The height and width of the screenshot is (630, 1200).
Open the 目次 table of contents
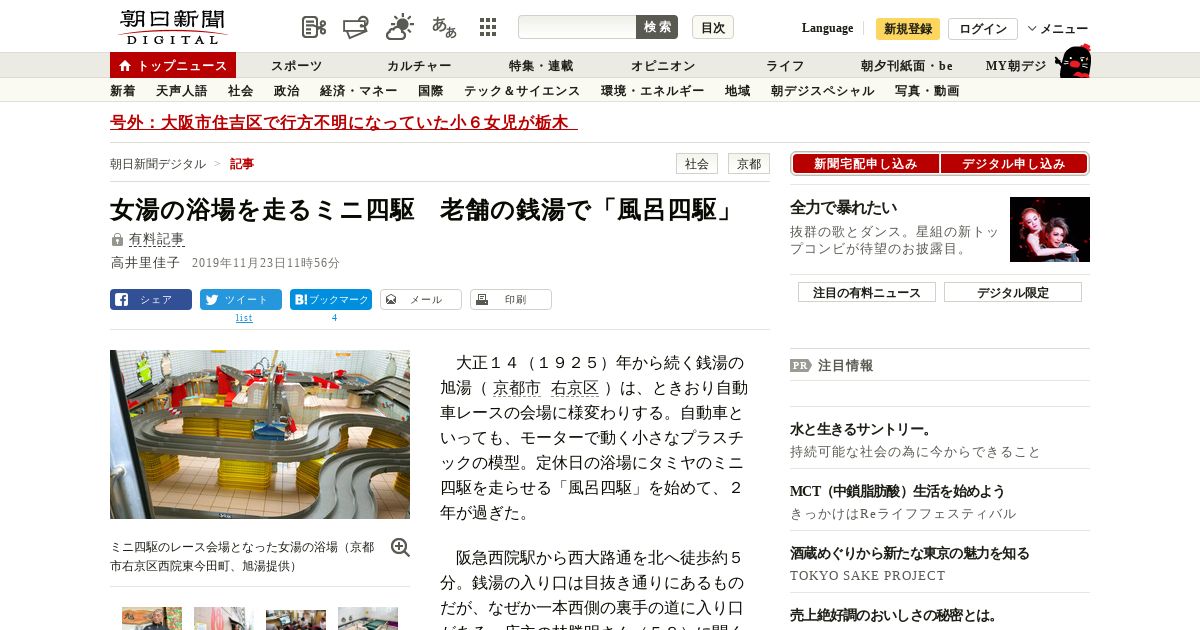point(713,27)
